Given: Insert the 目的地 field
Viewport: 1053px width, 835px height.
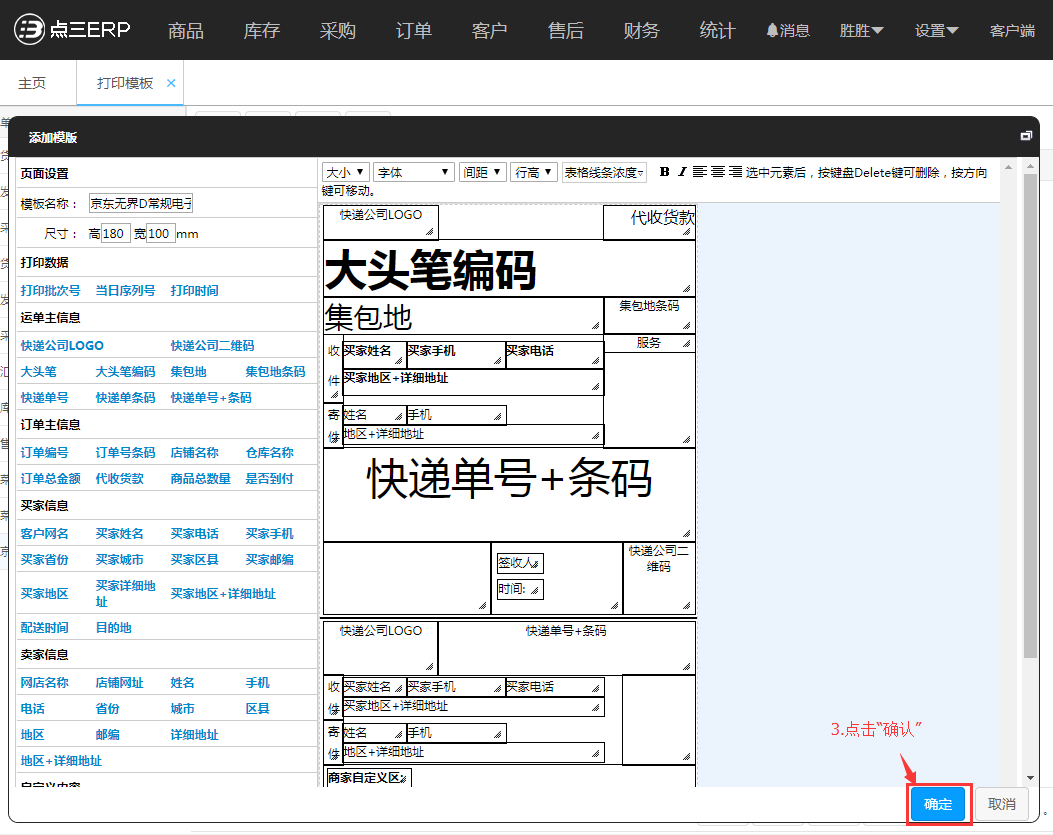Looking at the screenshot, I should pos(113,628).
